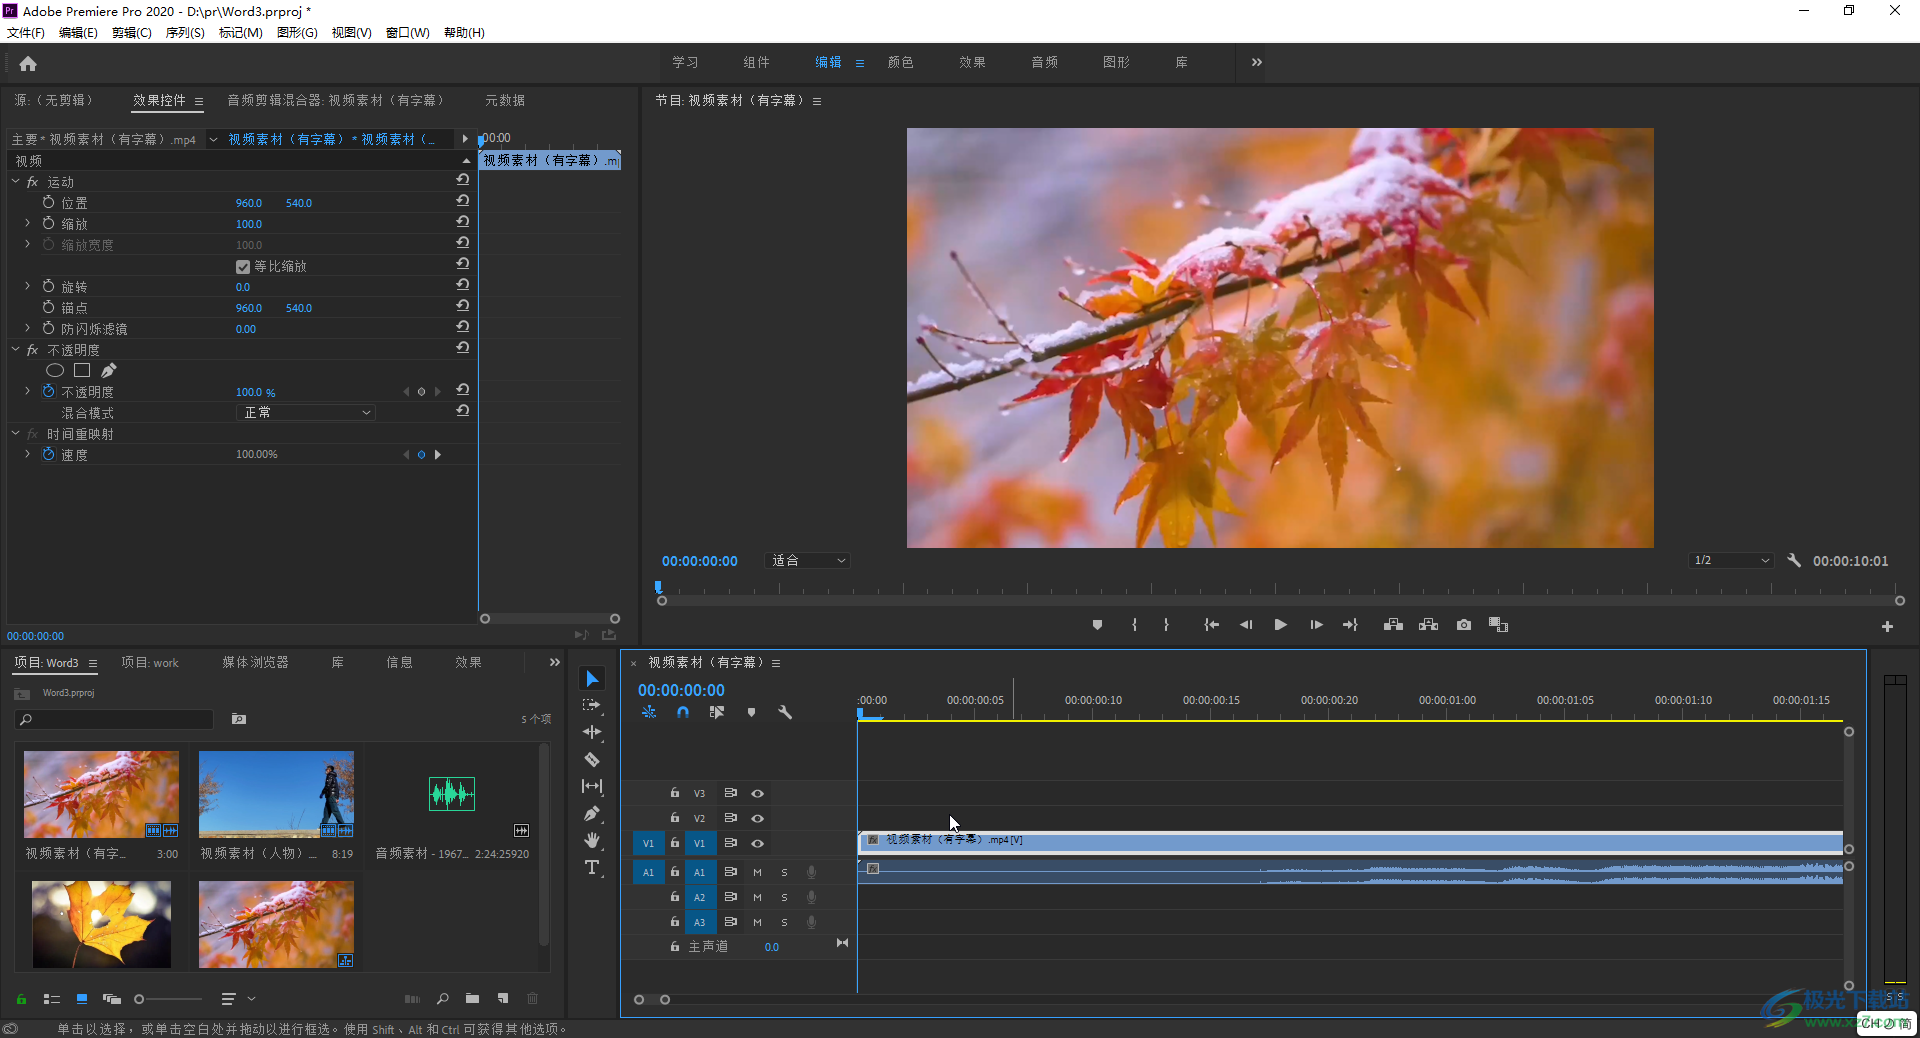Click the Play button in Program monitor
The width and height of the screenshot is (1920, 1038).
click(x=1280, y=625)
